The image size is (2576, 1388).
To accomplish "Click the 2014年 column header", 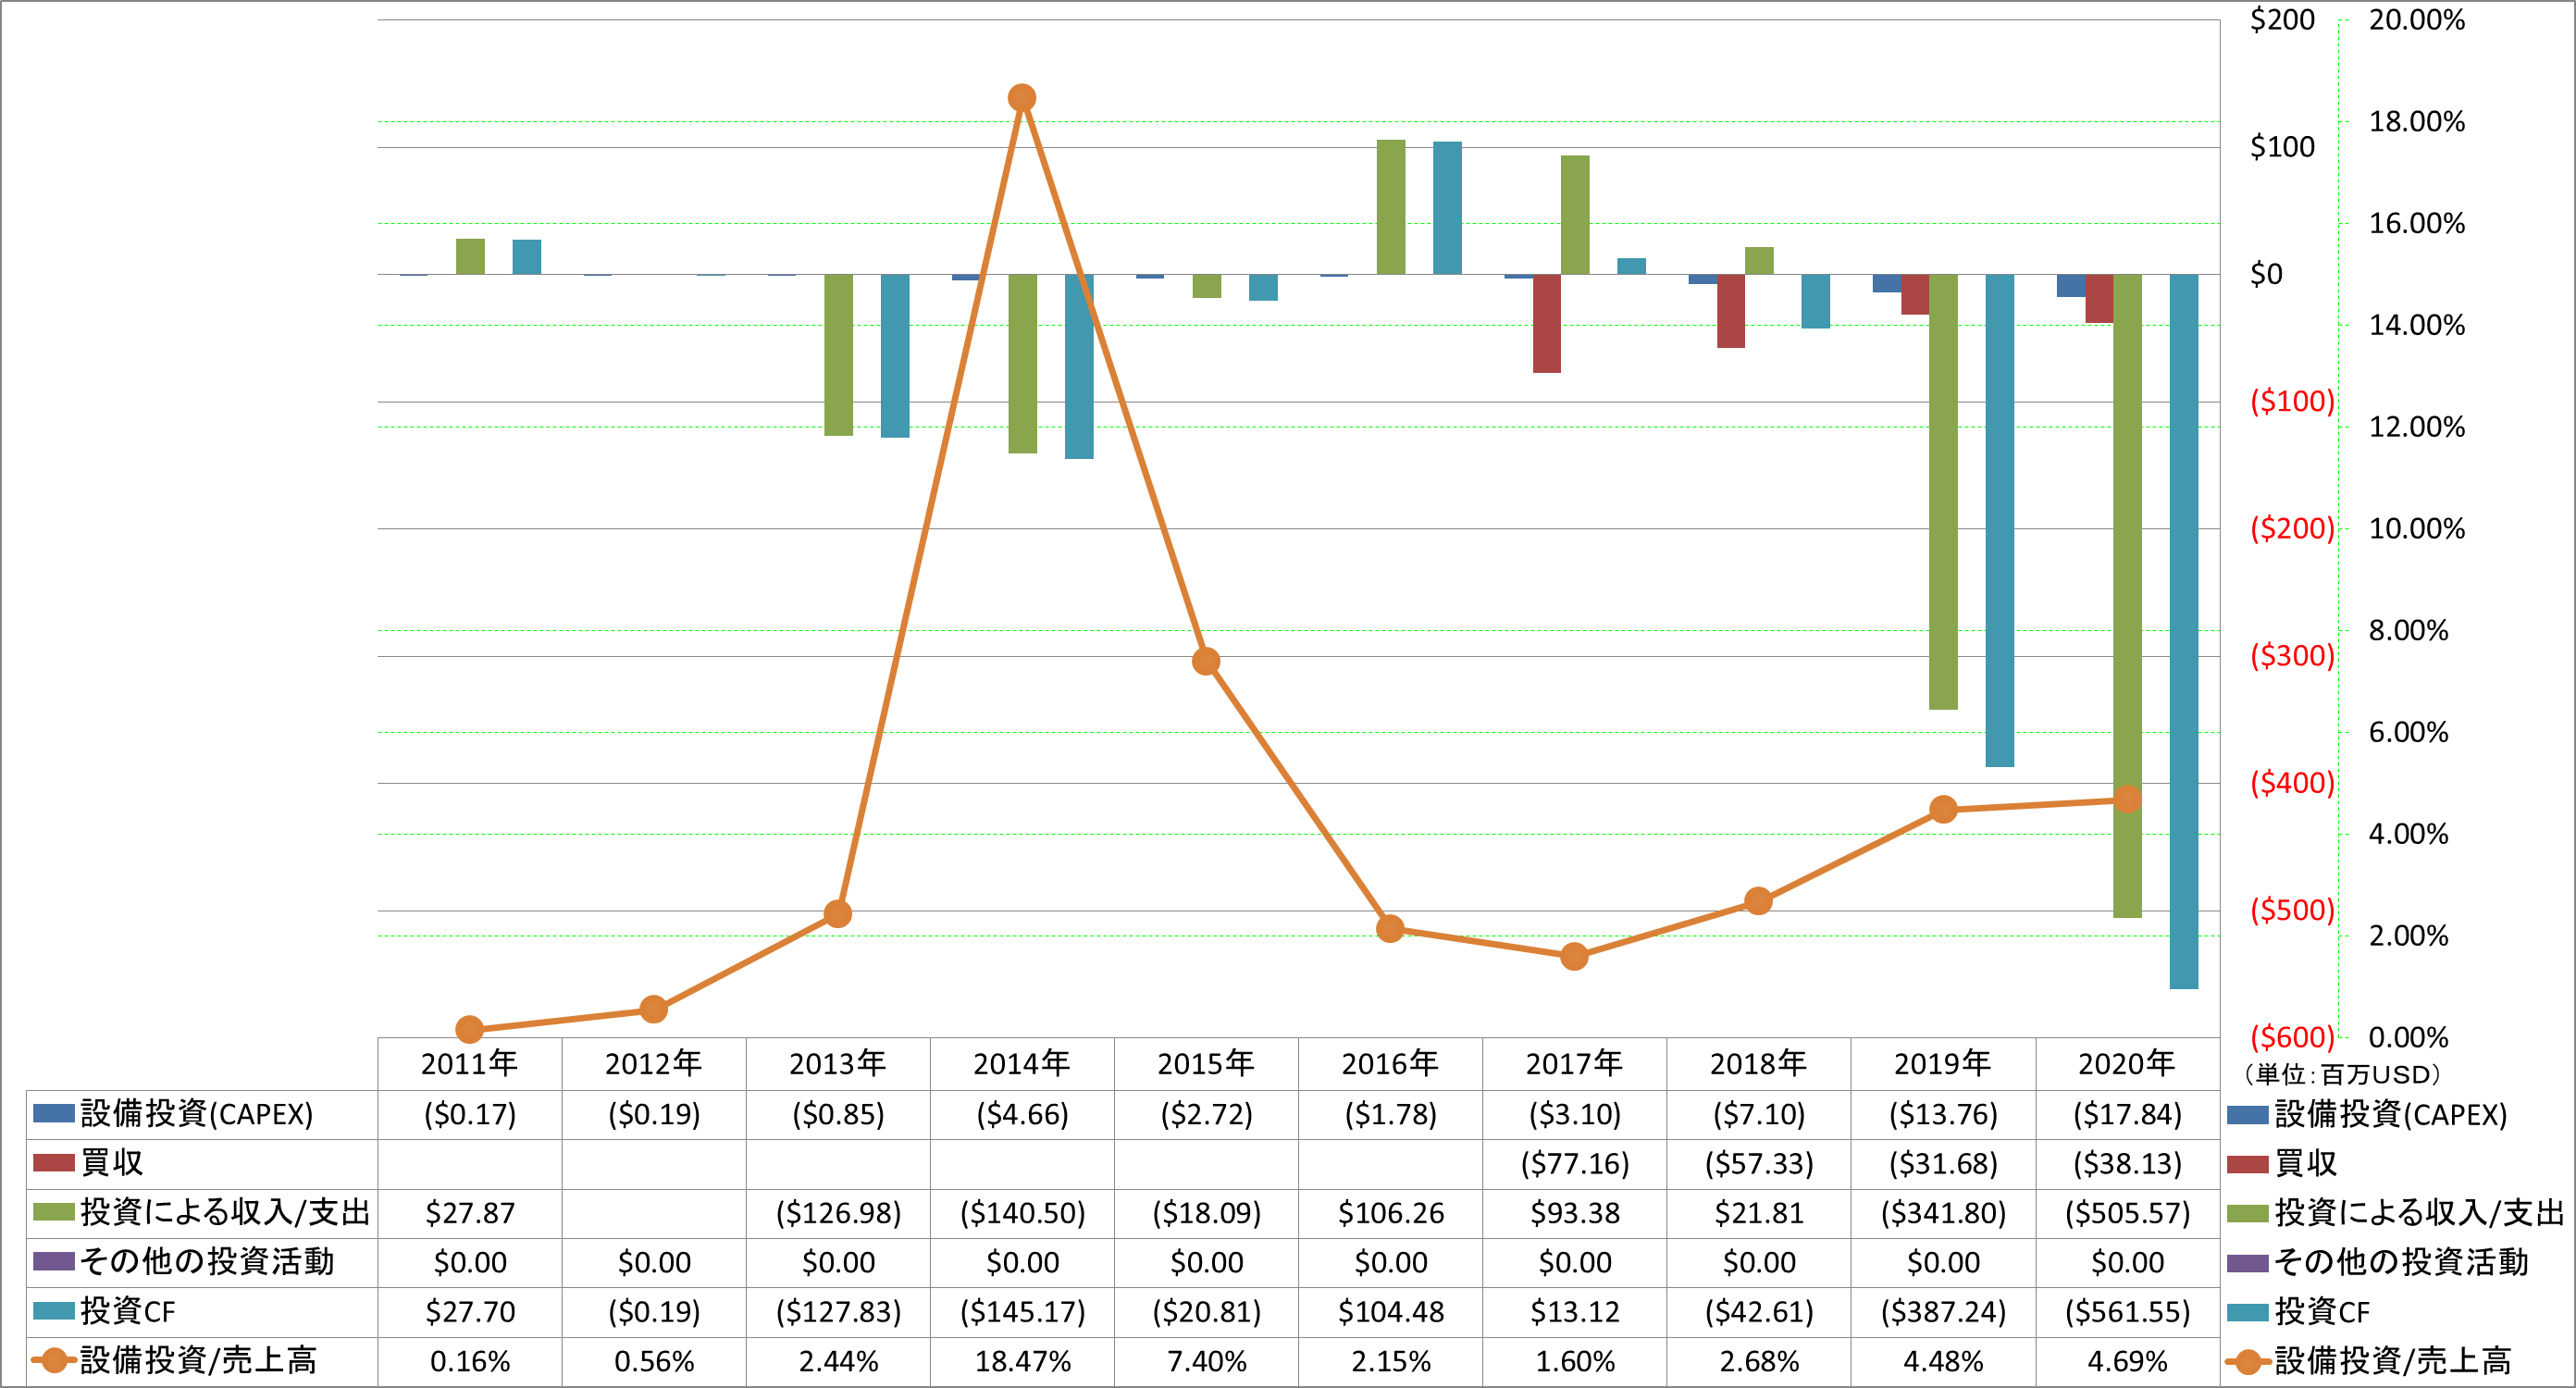I will pyautogui.click(x=1022, y=1063).
